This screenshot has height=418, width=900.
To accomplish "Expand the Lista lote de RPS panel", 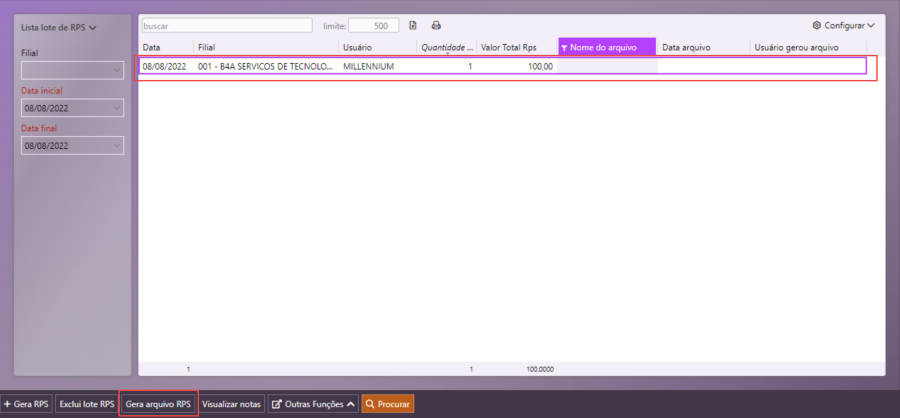I will point(59,27).
